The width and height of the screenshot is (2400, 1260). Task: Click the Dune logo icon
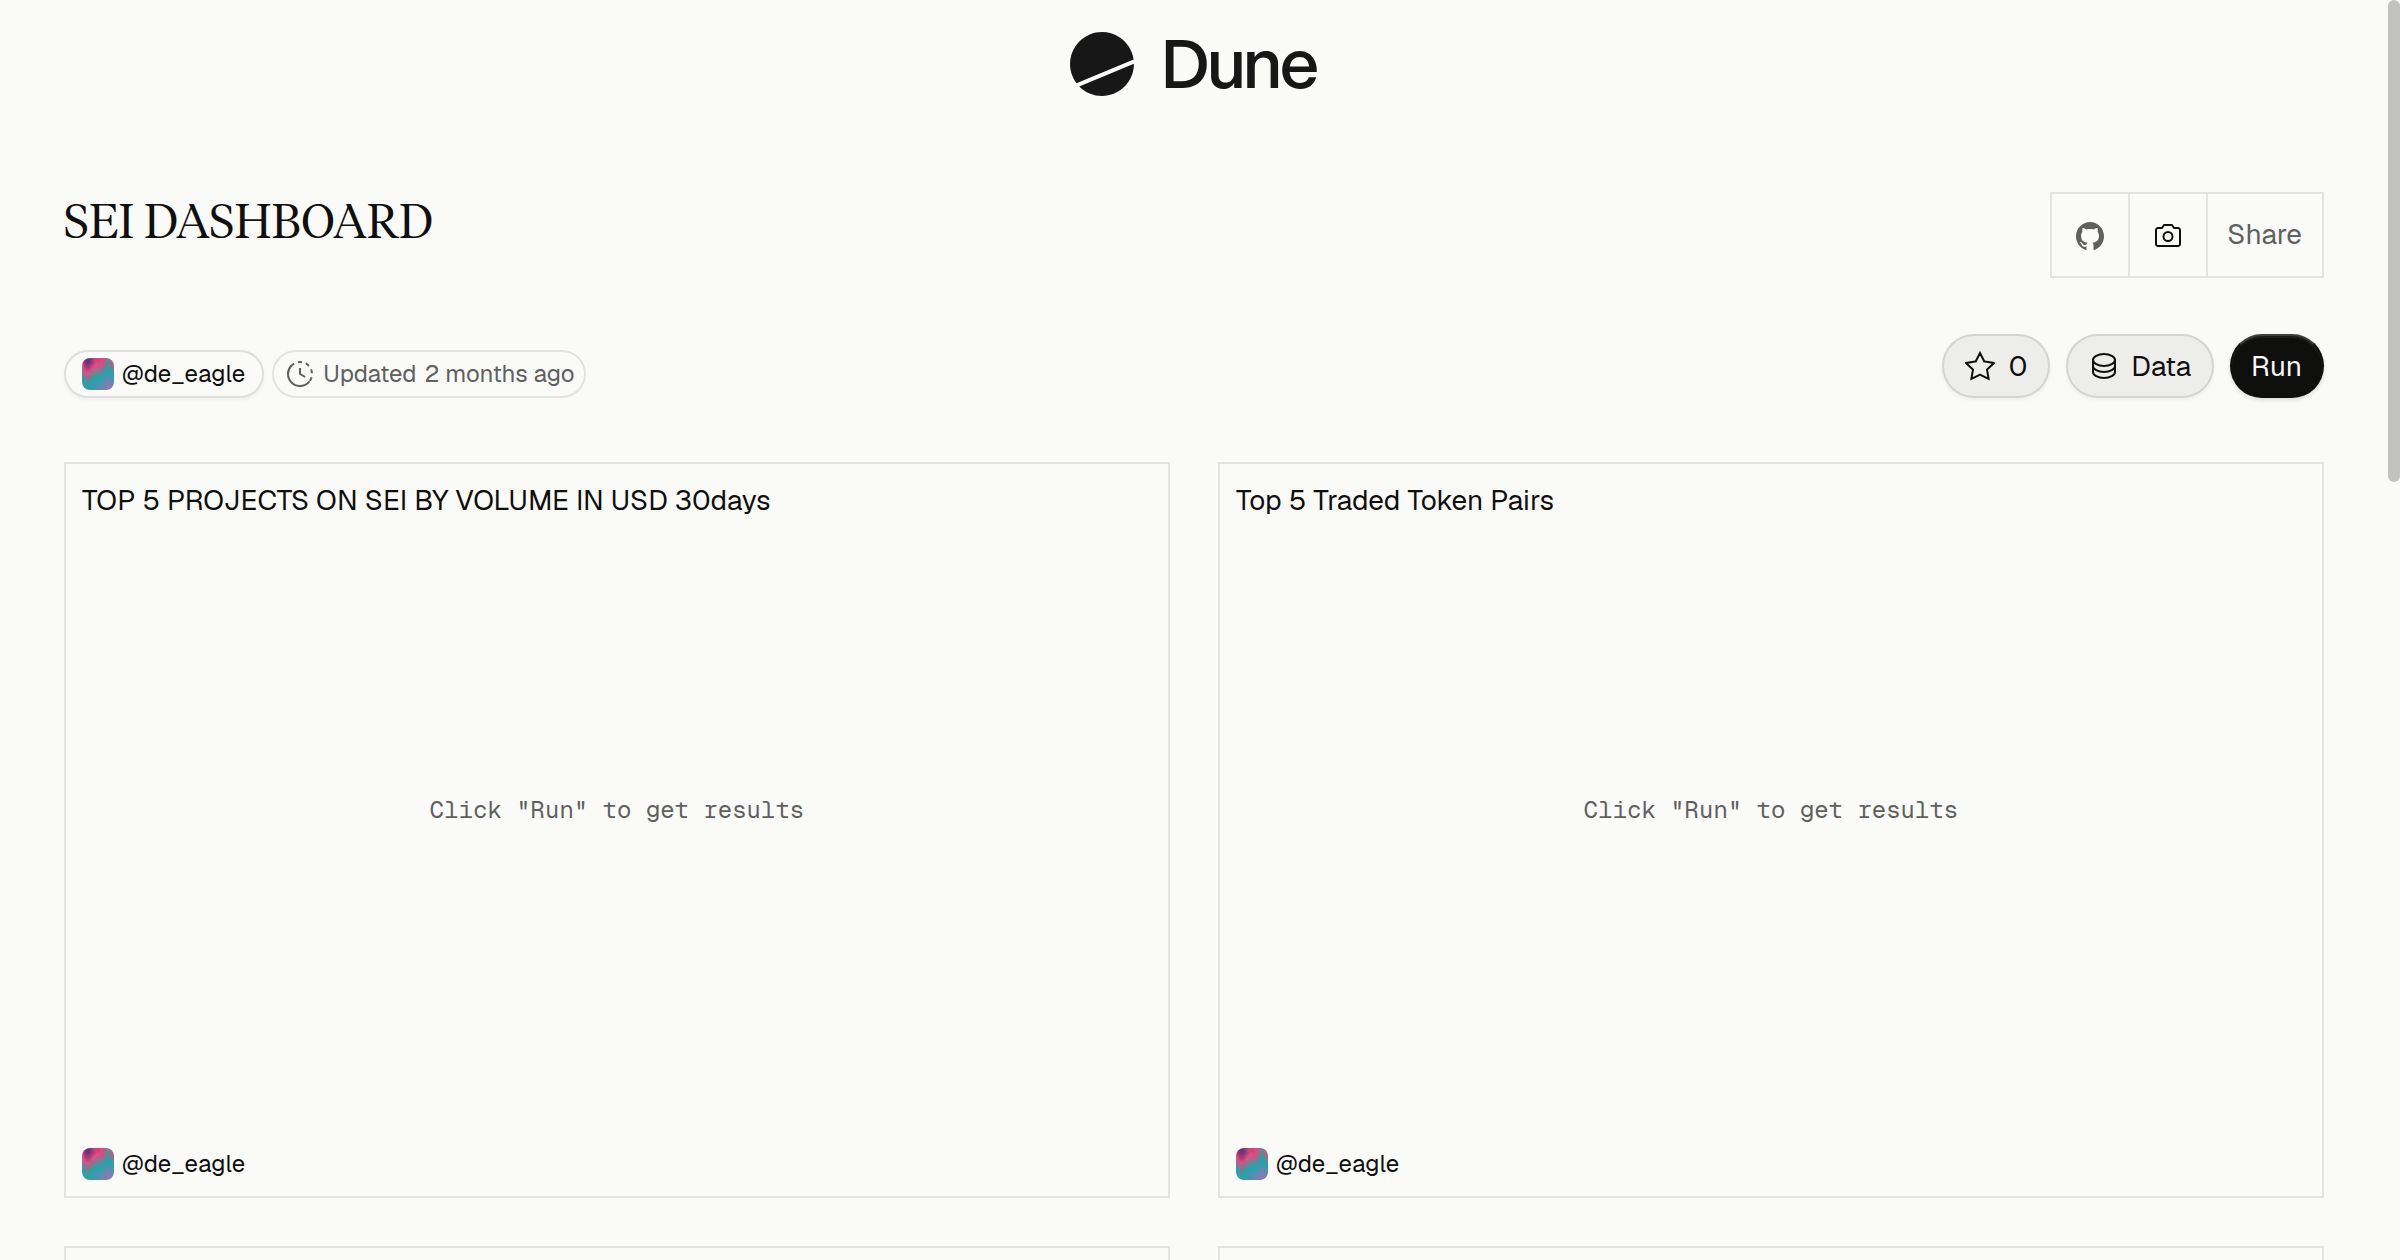1101,64
